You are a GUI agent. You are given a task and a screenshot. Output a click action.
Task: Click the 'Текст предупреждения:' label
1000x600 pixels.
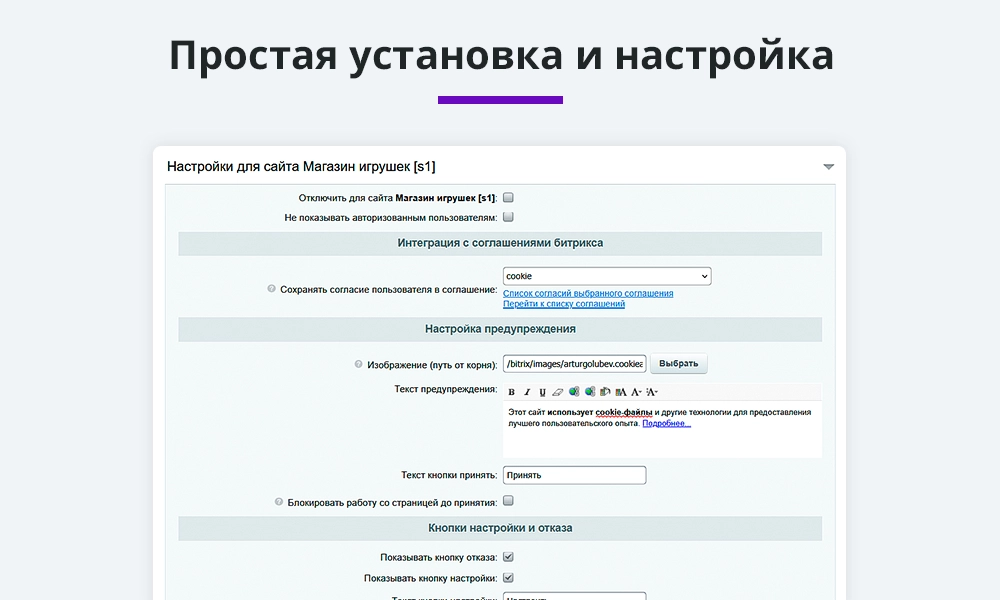pos(446,389)
